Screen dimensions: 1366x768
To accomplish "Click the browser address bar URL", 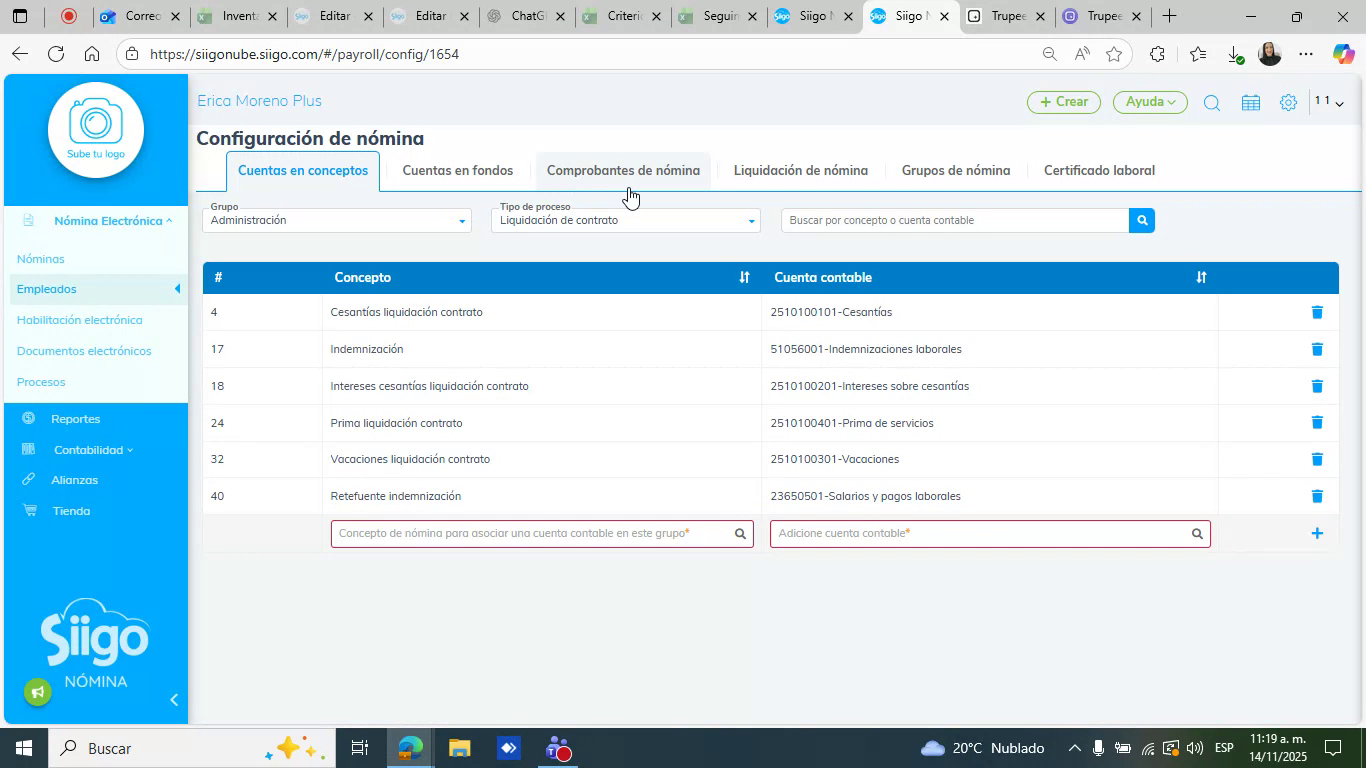I will click(x=304, y=54).
